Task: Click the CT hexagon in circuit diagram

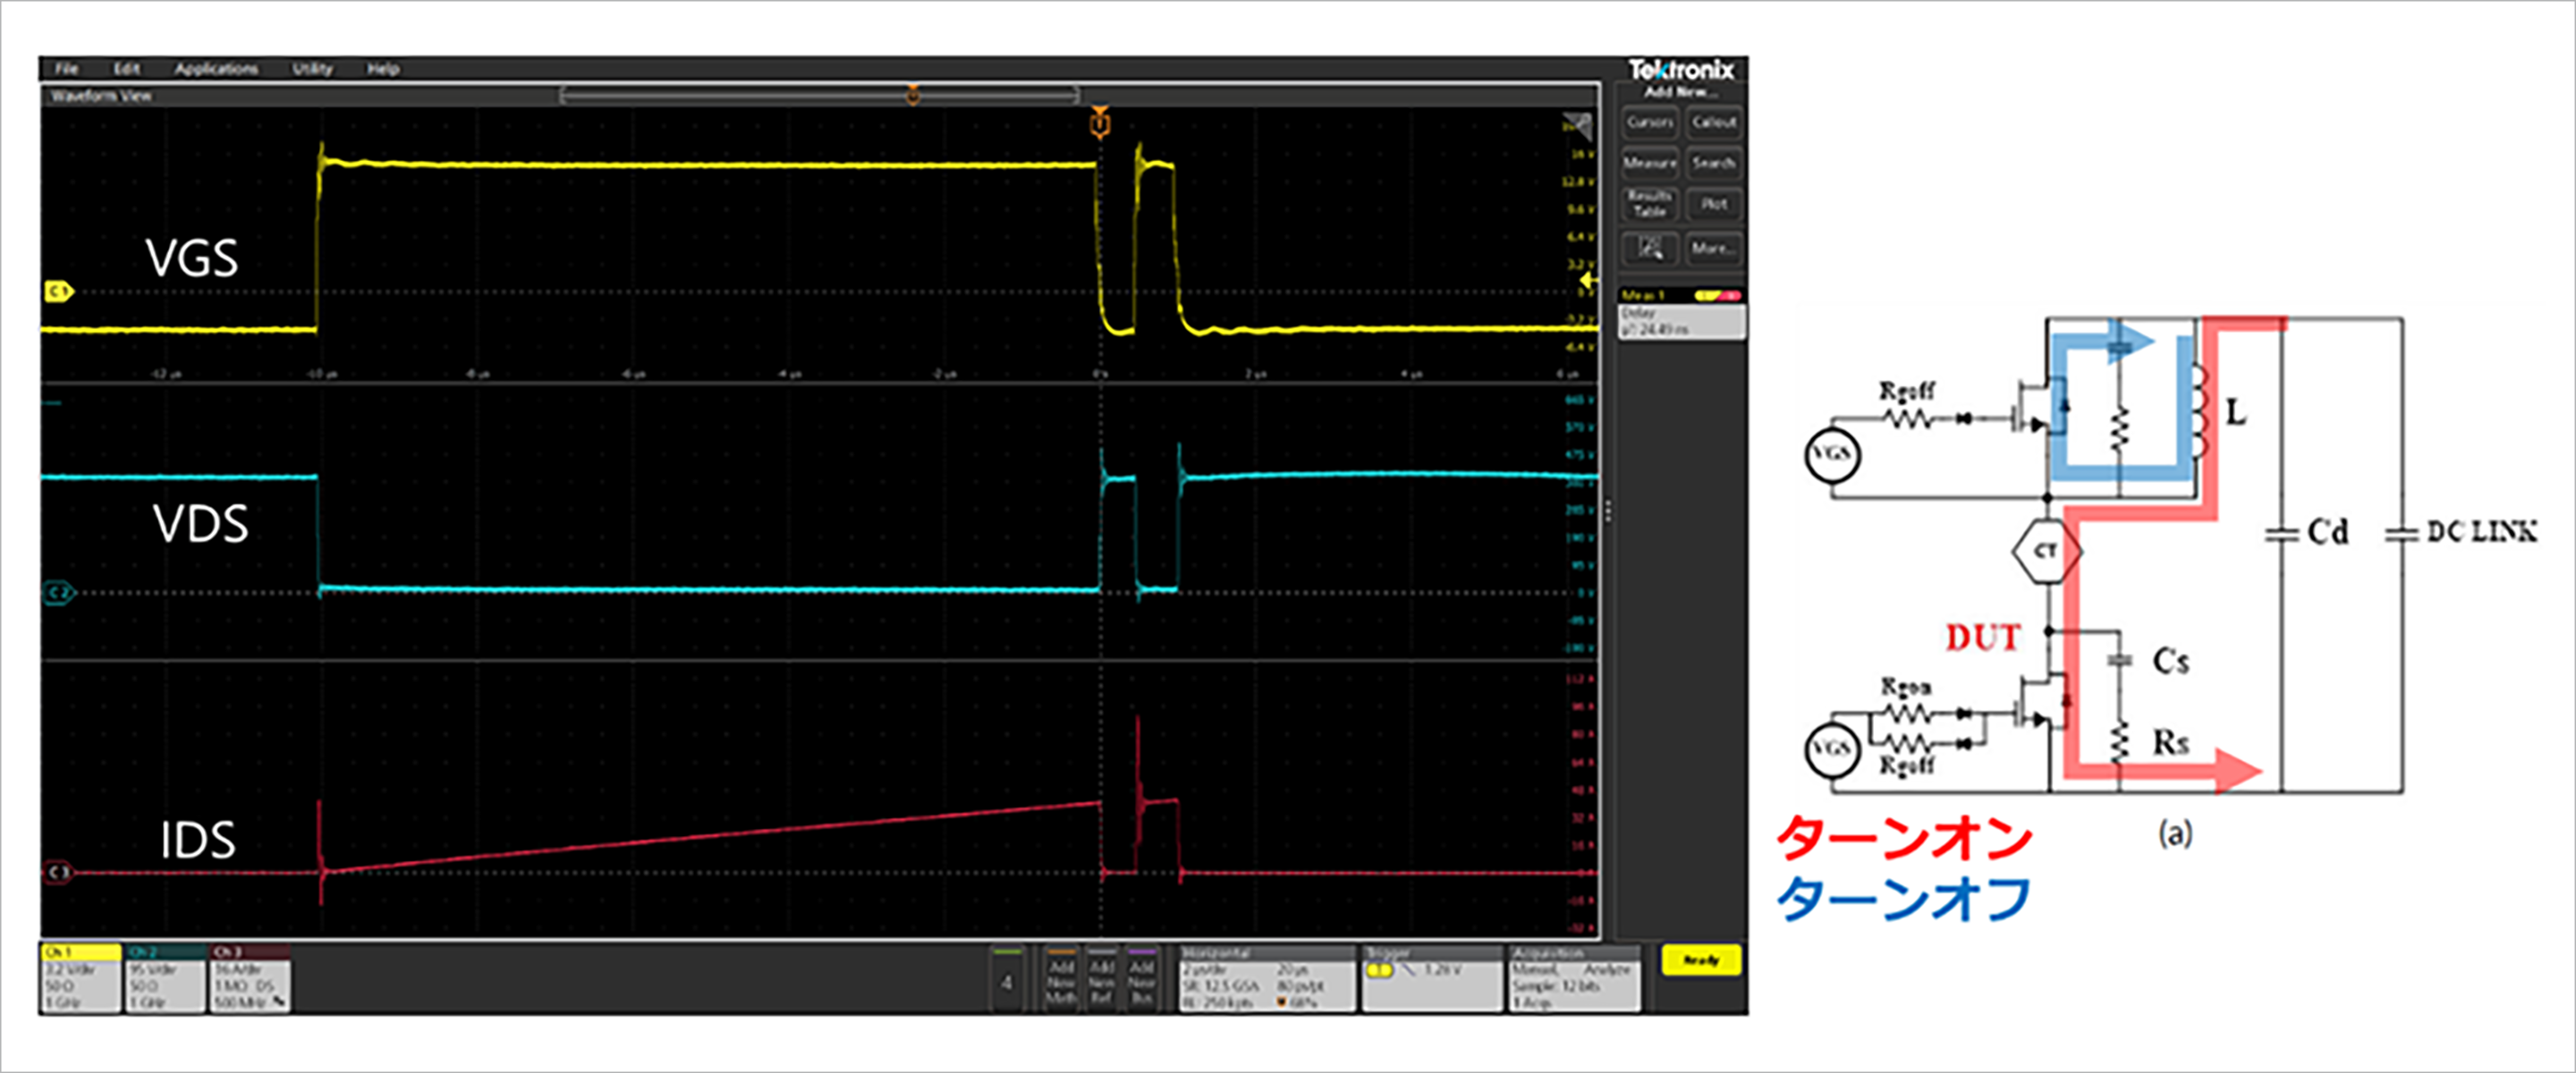Action: click(2046, 551)
